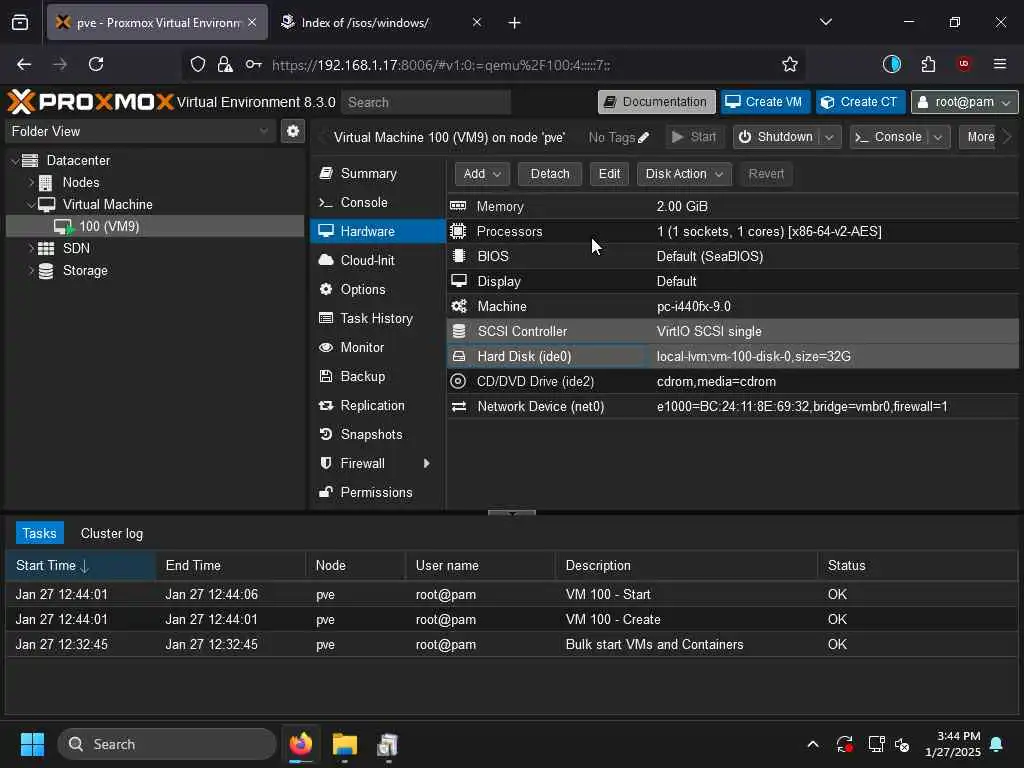Click the pencil icon to edit tags
The image size is (1024, 768).
(644, 137)
